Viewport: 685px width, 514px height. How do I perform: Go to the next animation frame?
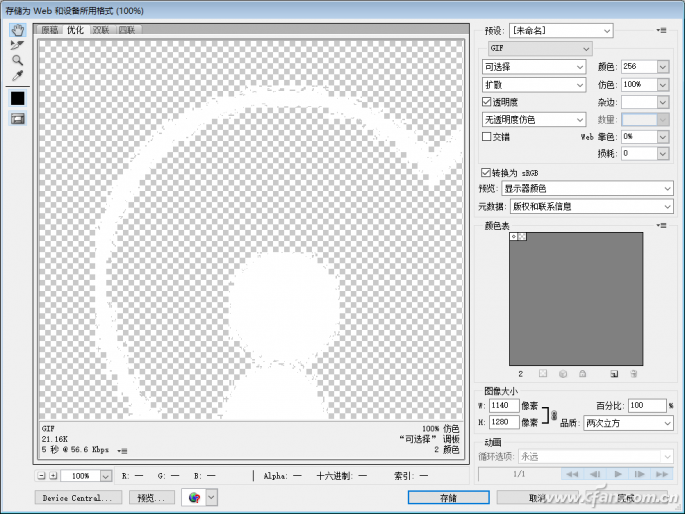tap(640, 474)
